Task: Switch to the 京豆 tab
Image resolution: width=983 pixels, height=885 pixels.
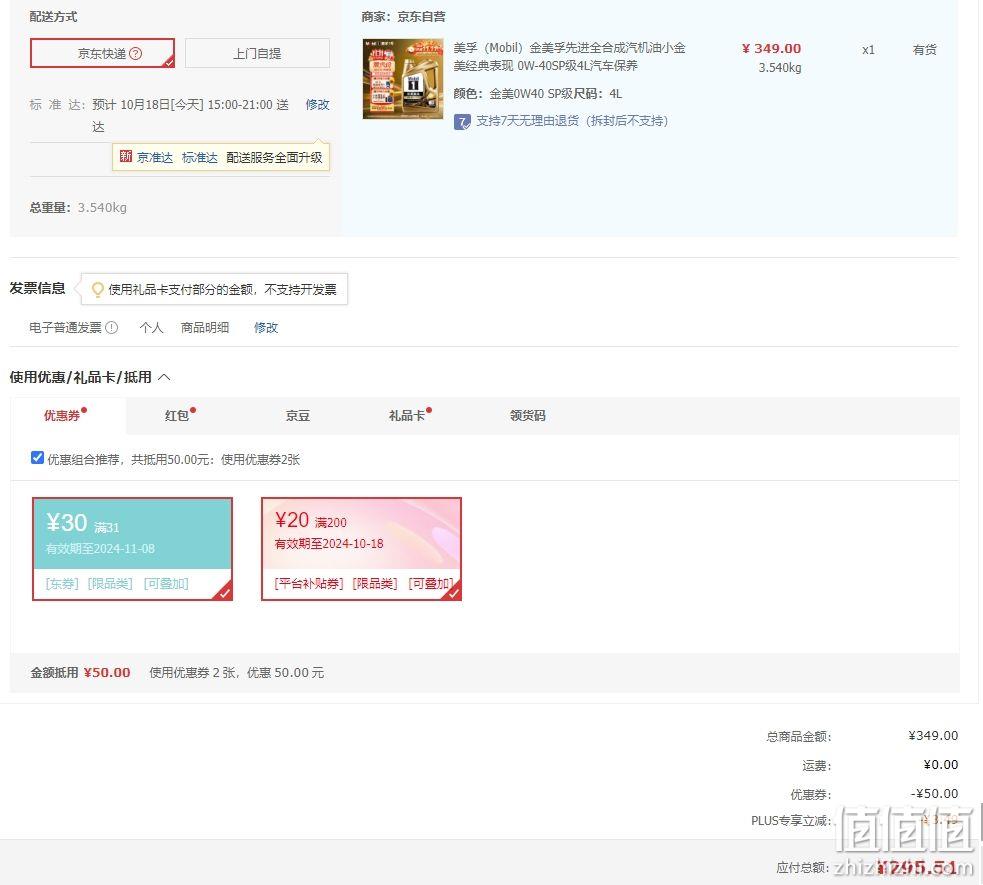Action: click(x=298, y=416)
